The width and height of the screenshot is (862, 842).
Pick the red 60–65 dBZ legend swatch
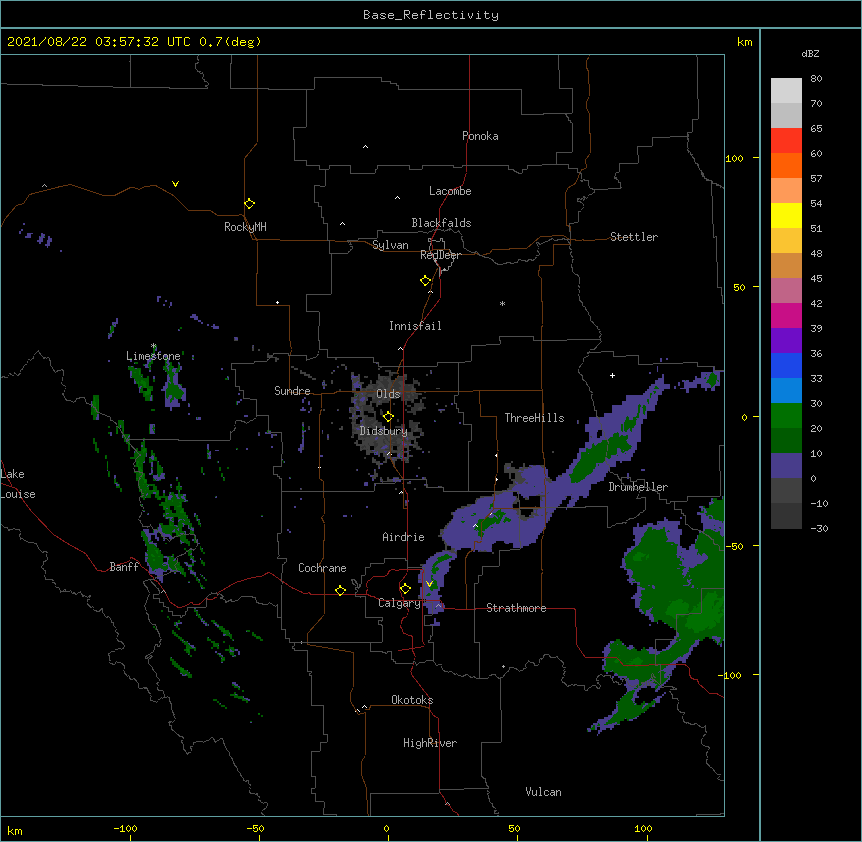[x=786, y=141]
